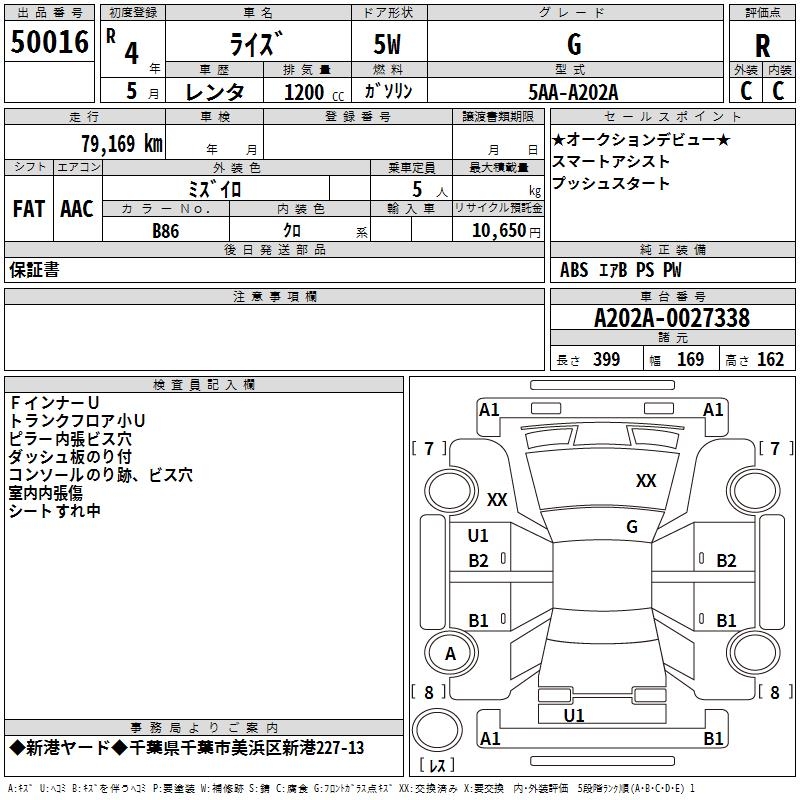Select the door type value 5W

[x=387, y=44]
